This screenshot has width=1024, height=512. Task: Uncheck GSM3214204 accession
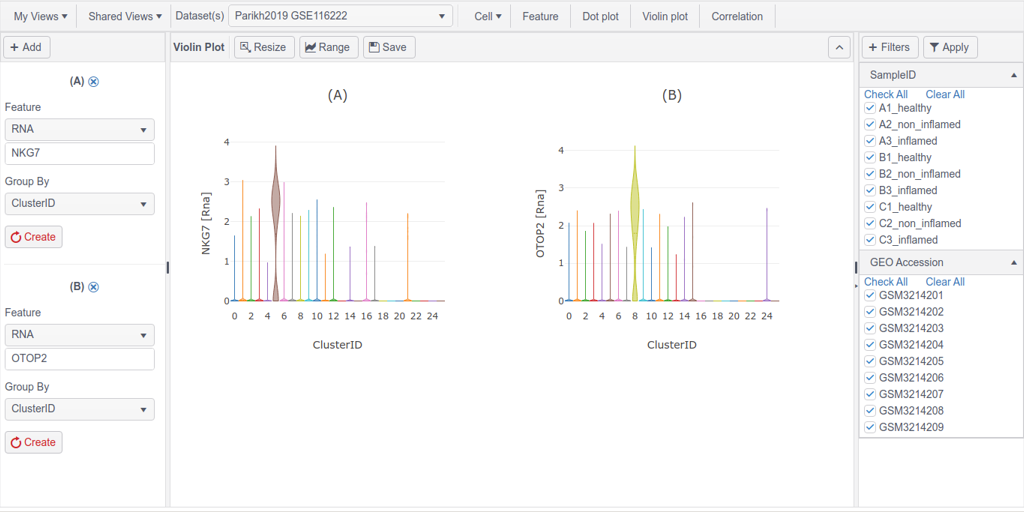tap(870, 345)
